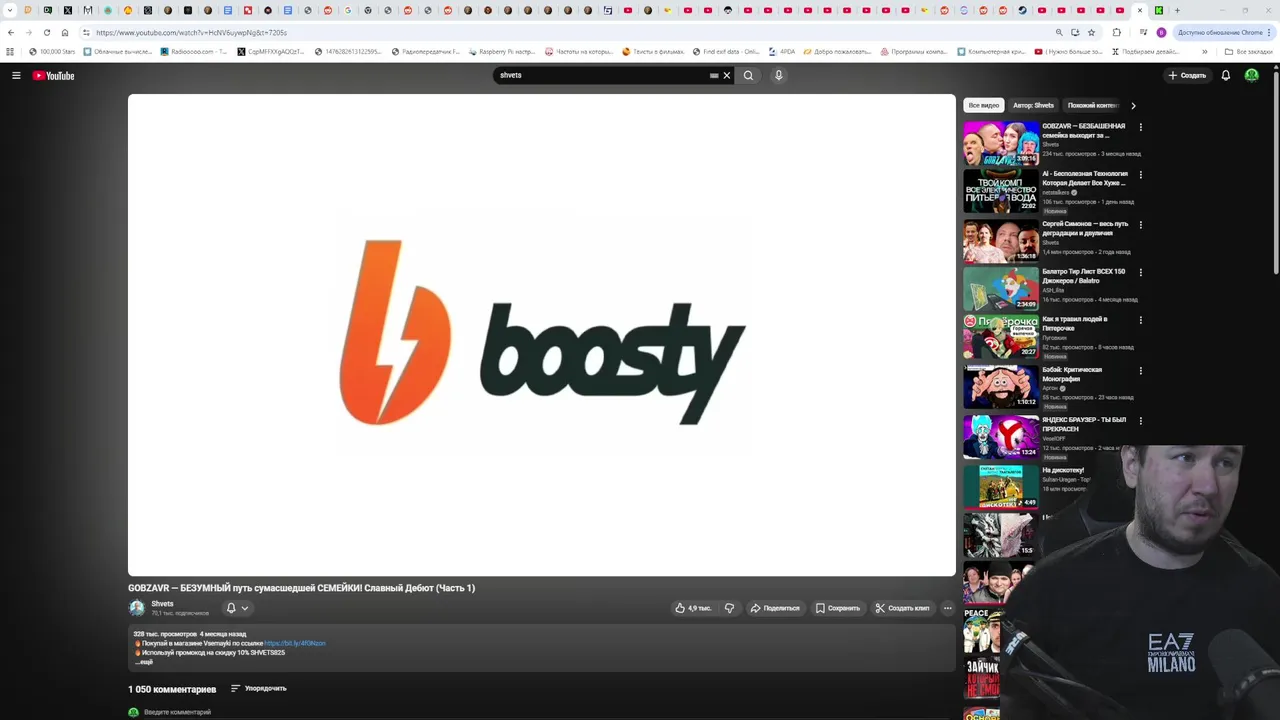Open the 4PDA bookmark
Image resolution: width=1280 pixels, height=720 pixels.
[782, 51]
